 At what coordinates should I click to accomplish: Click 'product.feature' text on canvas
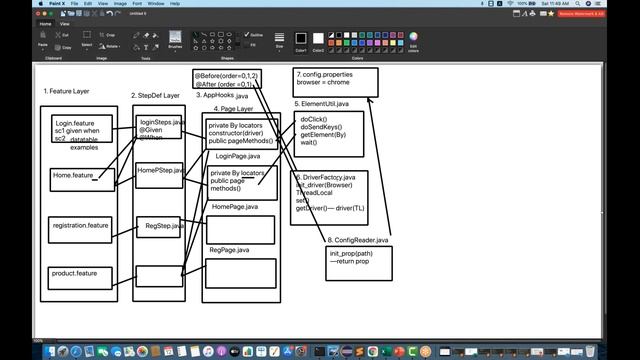74,273
